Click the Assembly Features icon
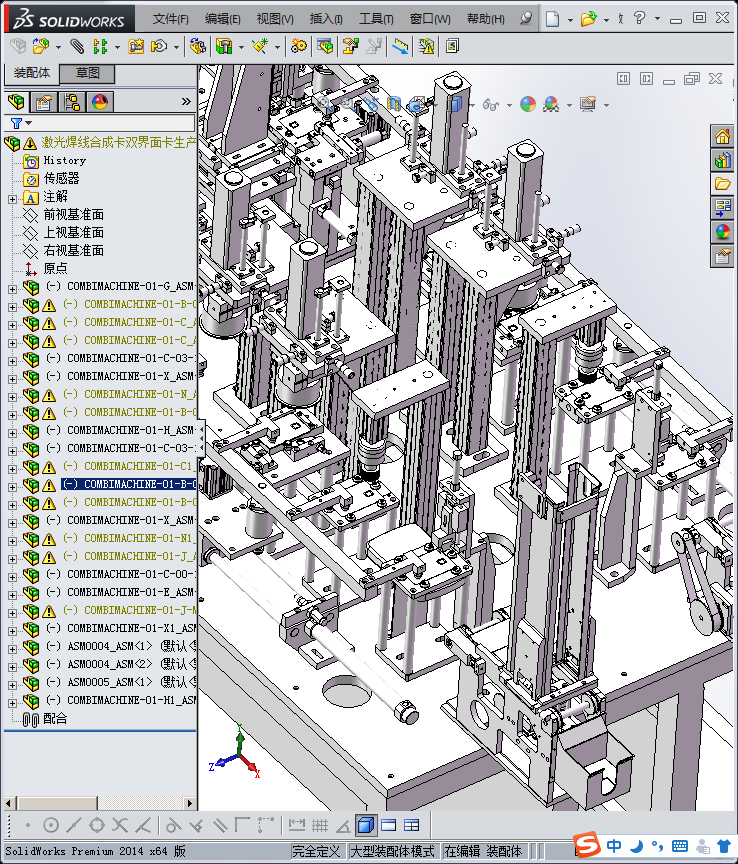The image size is (738, 864). pos(224,46)
